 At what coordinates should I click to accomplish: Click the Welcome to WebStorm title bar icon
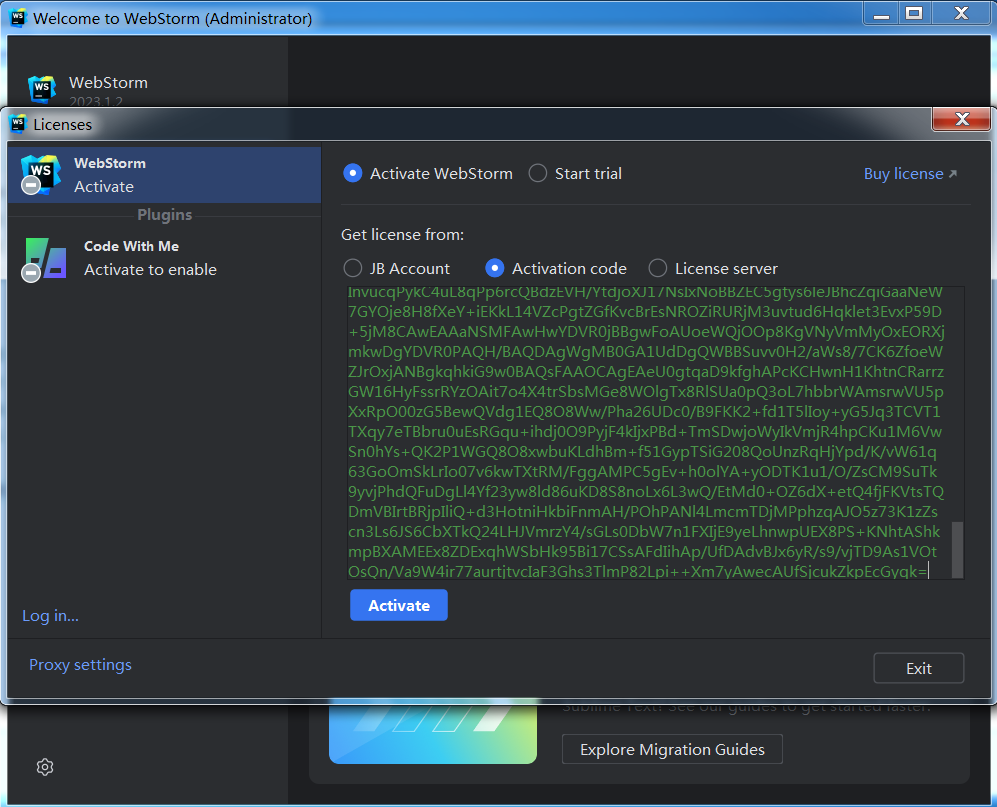coord(17,18)
